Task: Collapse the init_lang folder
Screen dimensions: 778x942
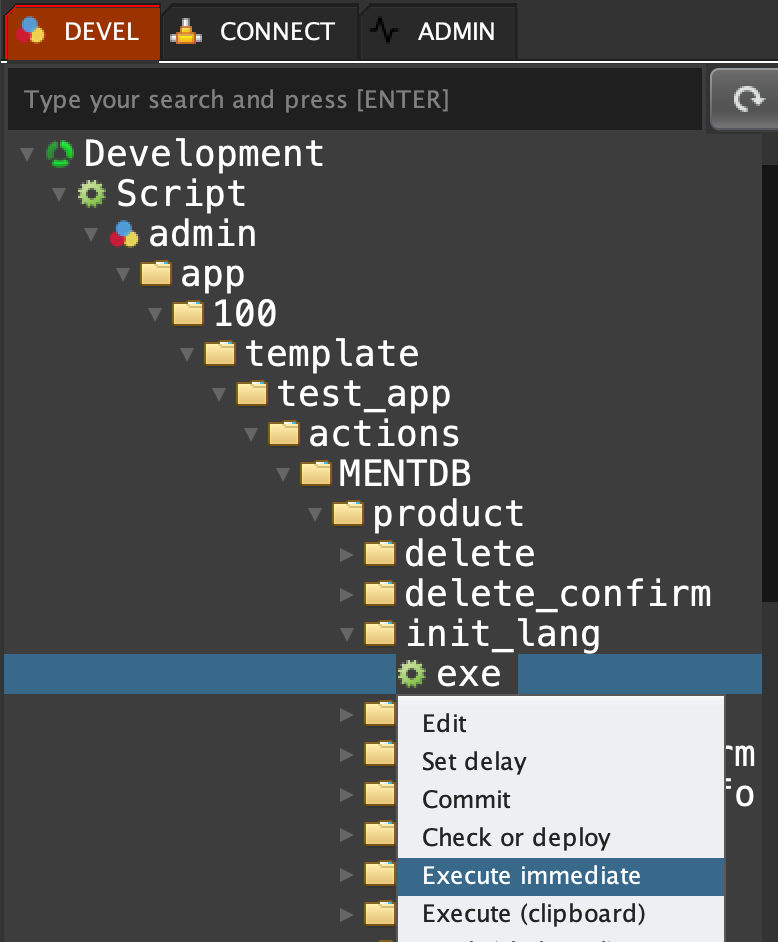Action: (x=347, y=634)
